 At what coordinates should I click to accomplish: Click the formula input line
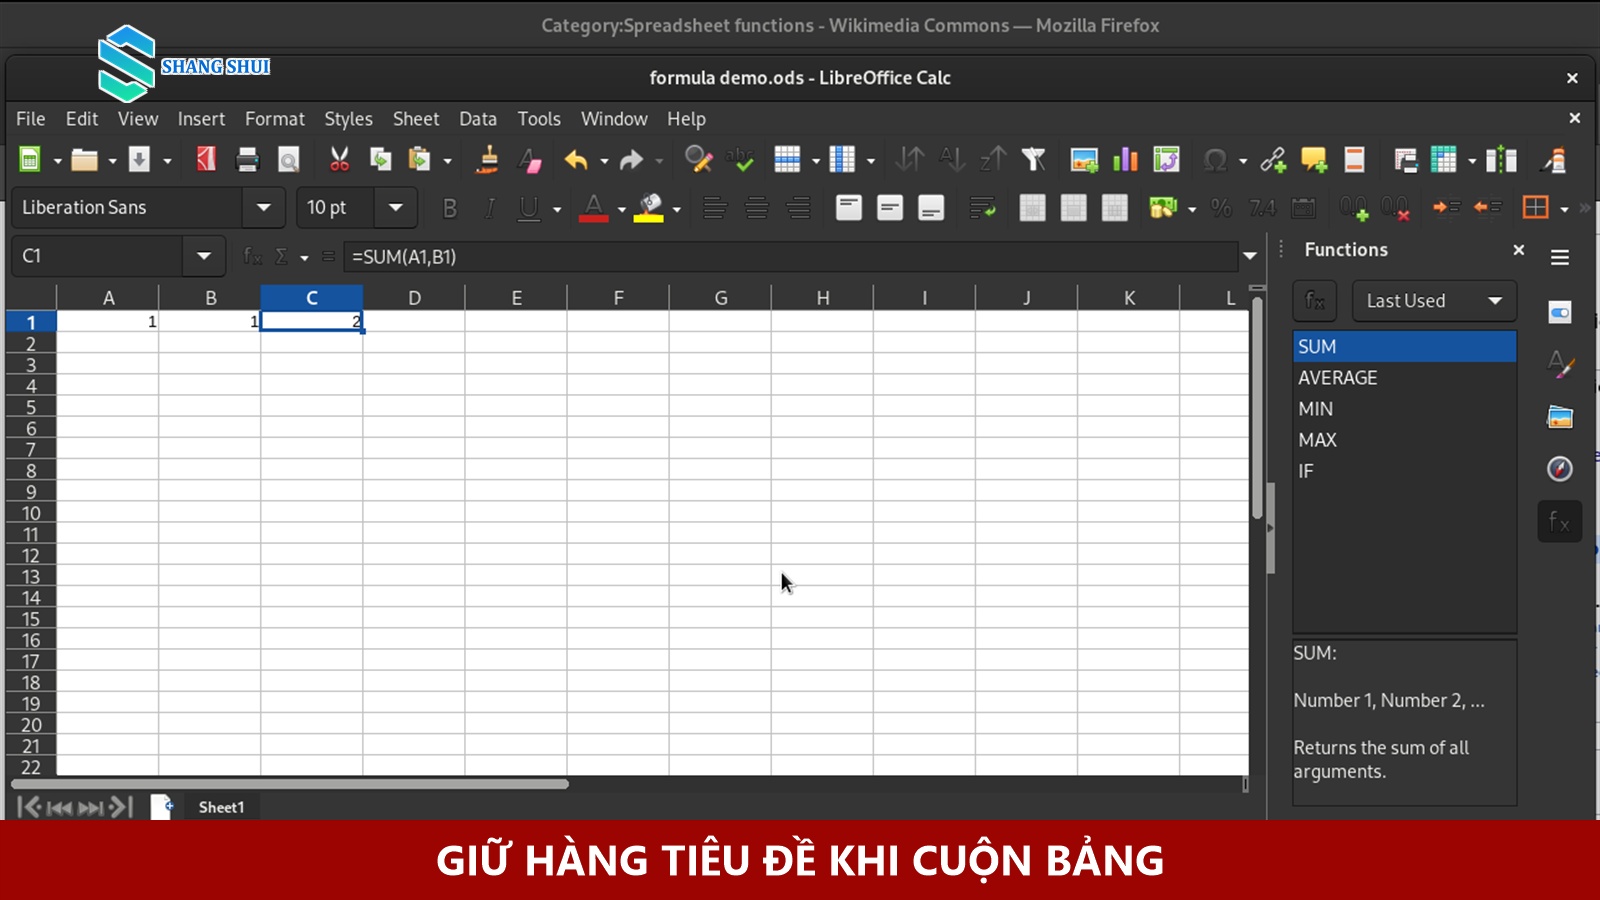791,257
